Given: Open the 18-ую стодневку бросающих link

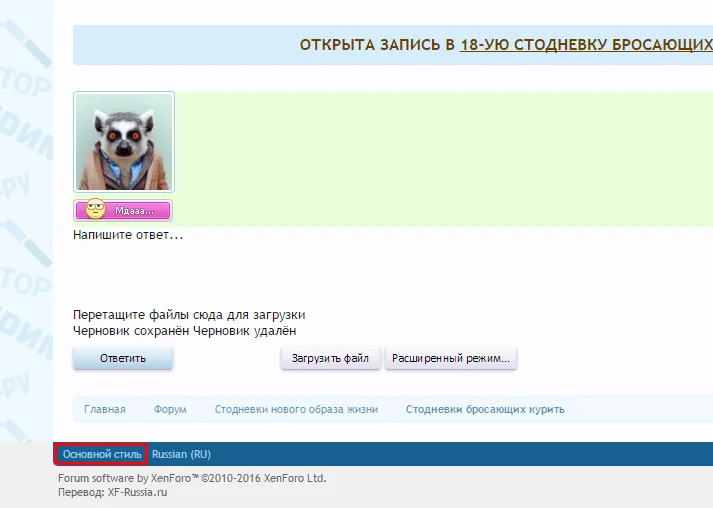Looking at the screenshot, I should click(x=587, y=45).
